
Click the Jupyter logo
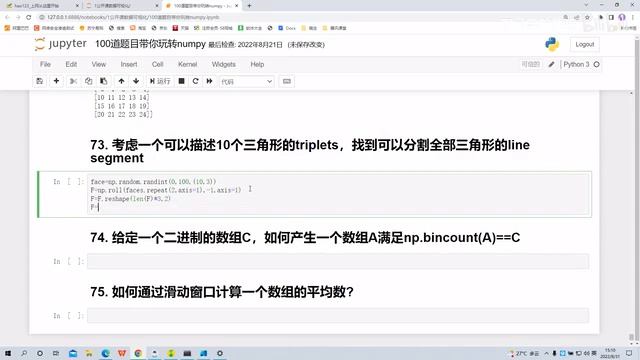pos(61,44)
